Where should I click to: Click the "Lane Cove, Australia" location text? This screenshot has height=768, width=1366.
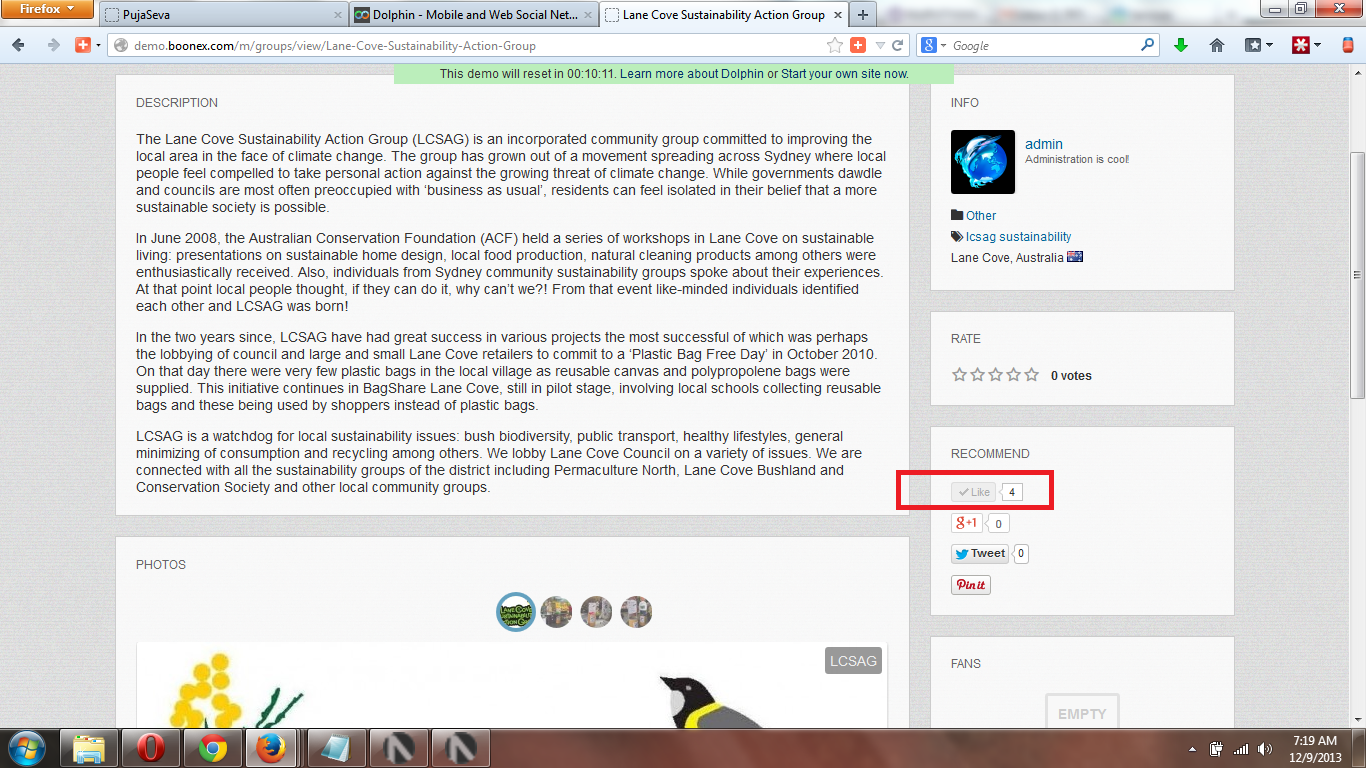click(x=1007, y=257)
